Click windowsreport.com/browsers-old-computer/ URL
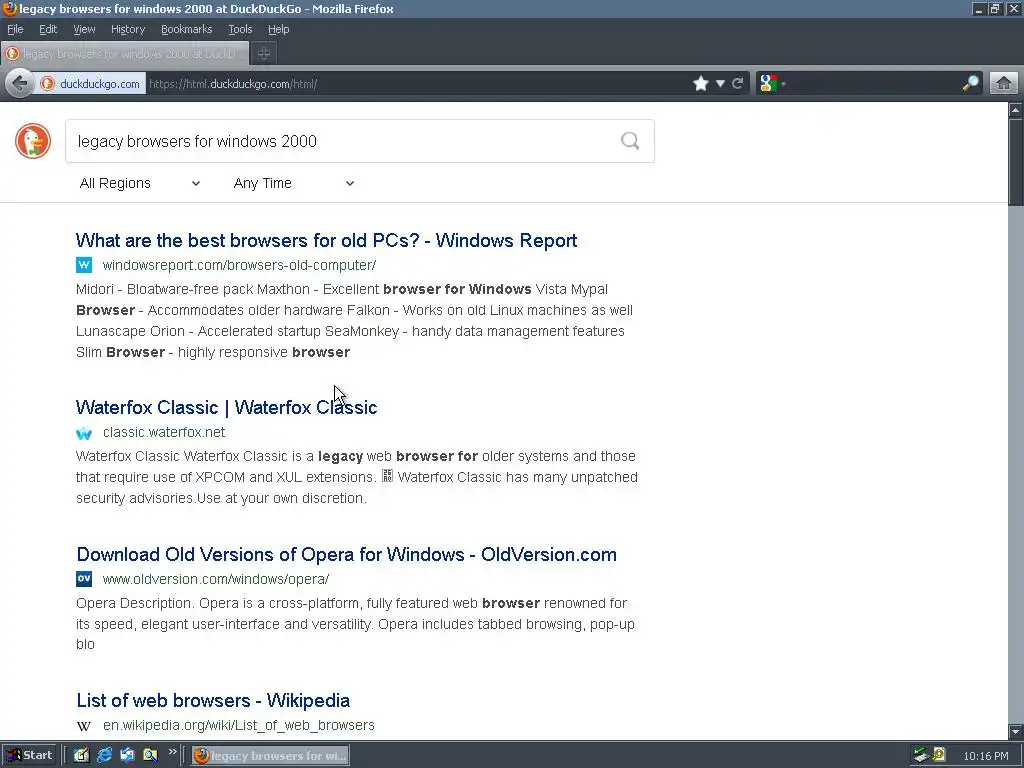This screenshot has width=1024, height=768. pyautogui.click(x=240, y=265)
